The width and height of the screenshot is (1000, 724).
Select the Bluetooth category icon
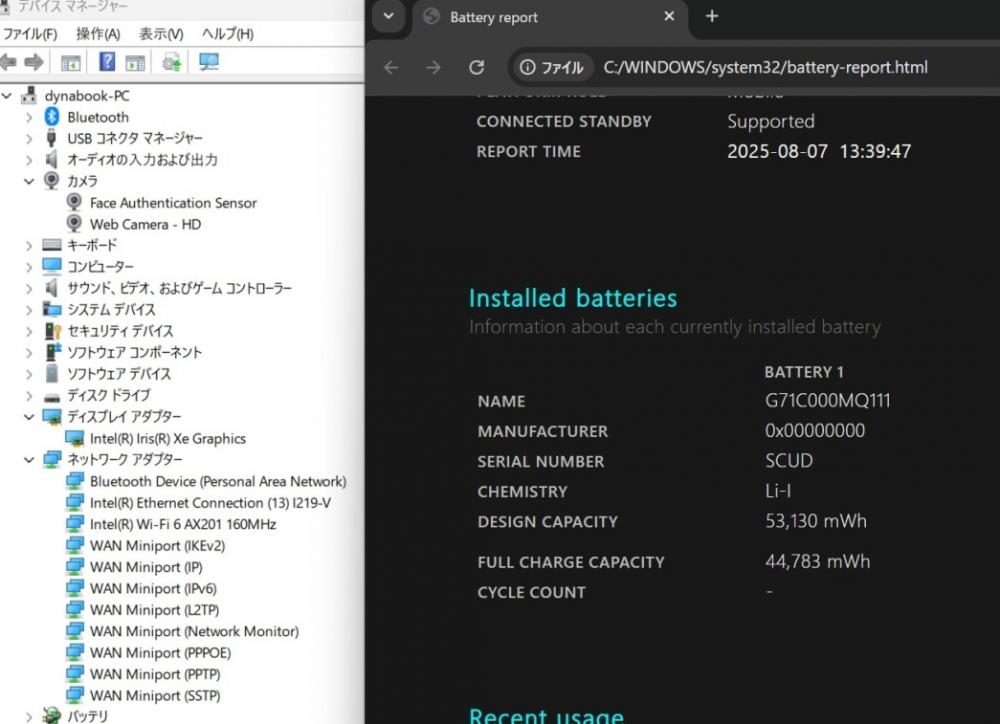(x=52, y=117)
